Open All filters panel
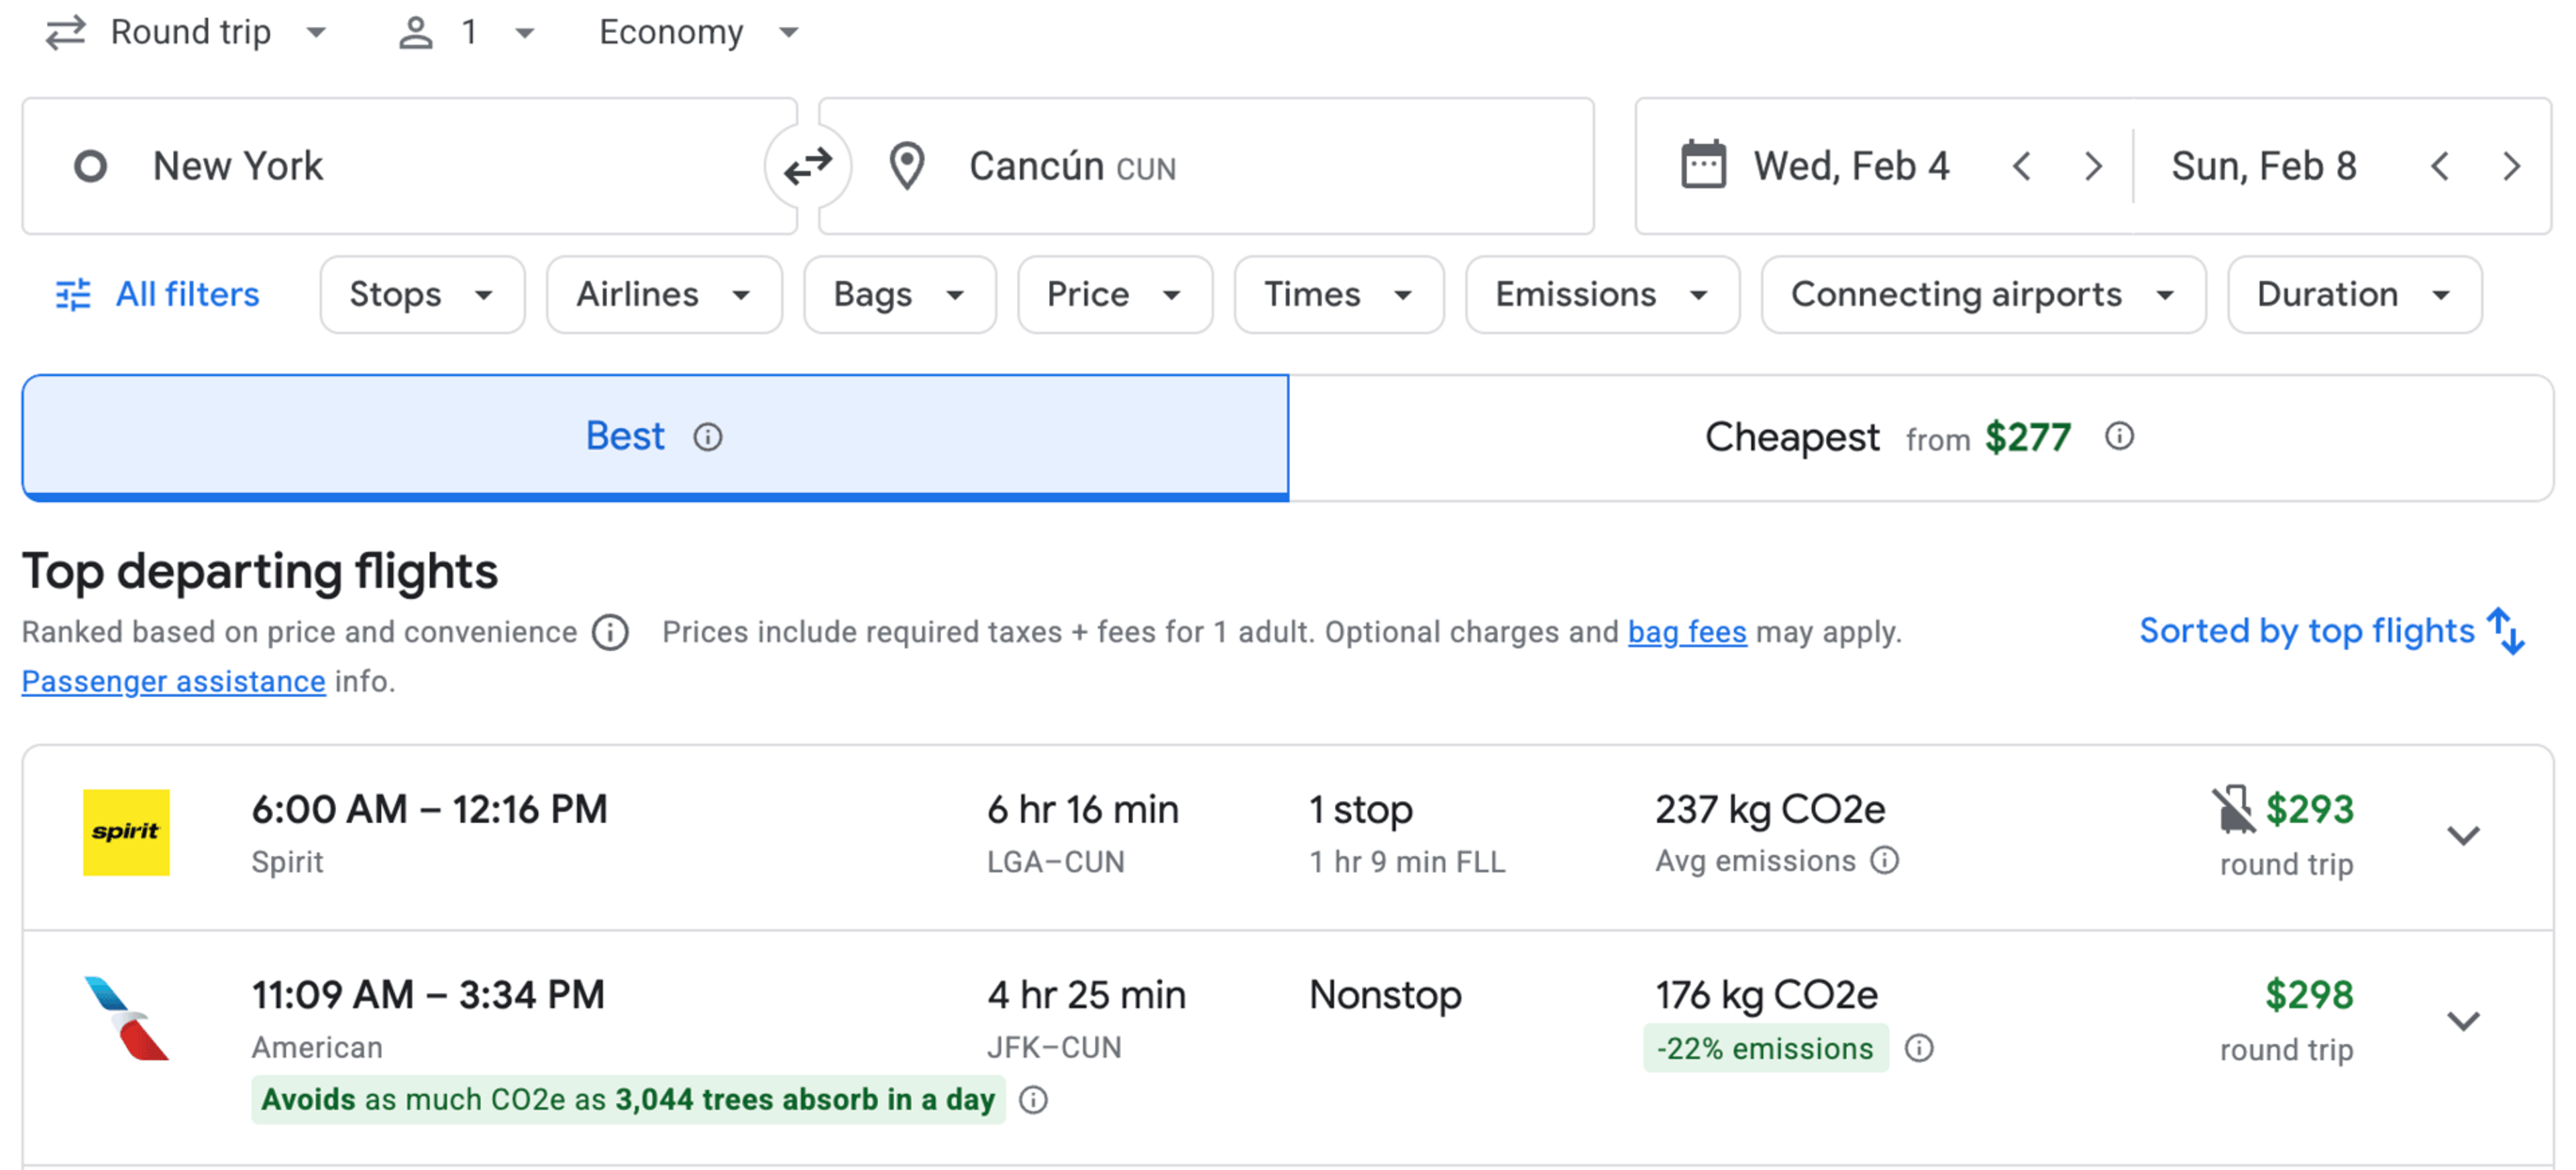 click(157, 295)
